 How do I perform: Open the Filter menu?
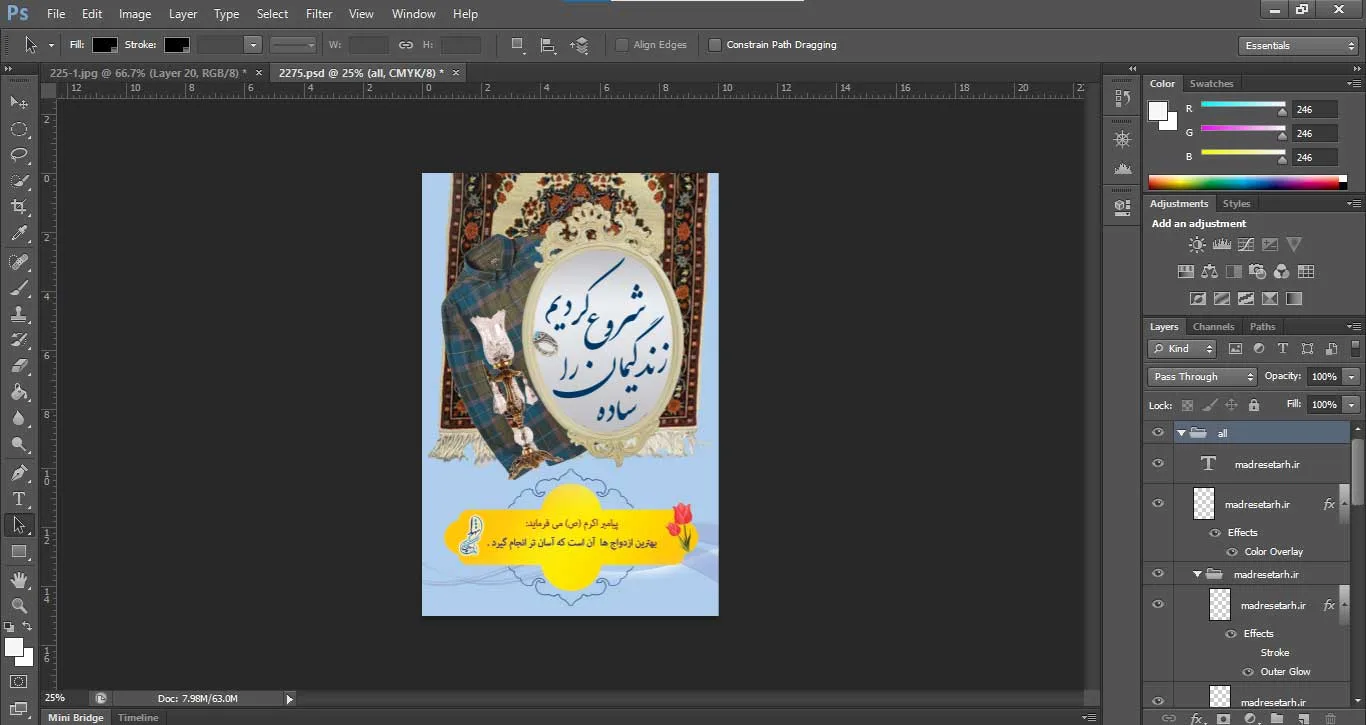[x=319, y=14]
